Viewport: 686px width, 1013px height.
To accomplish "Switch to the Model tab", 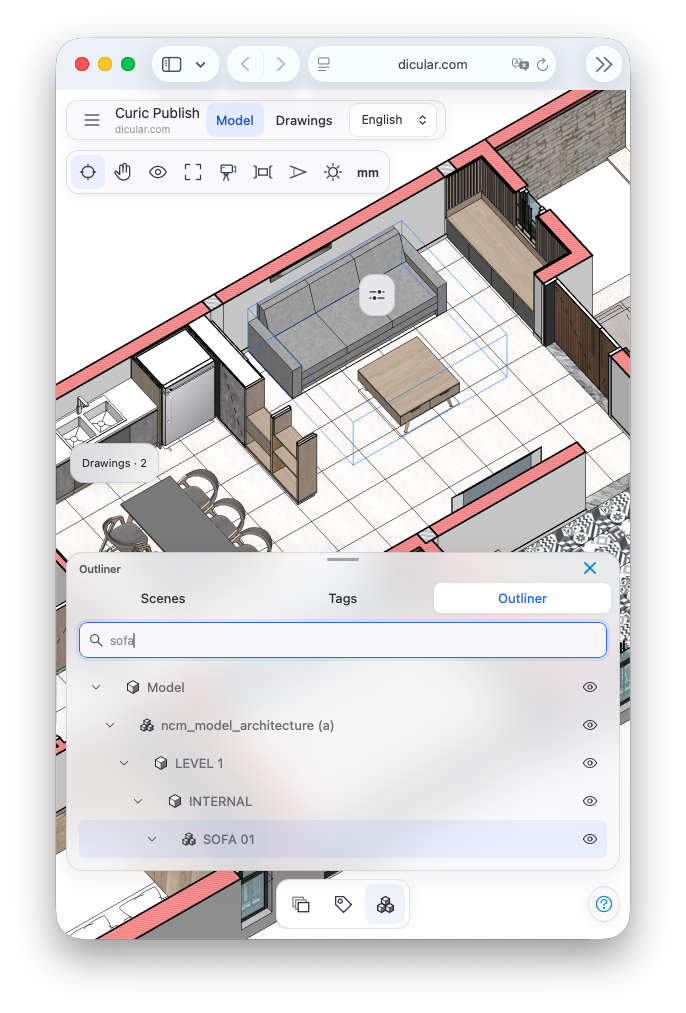I will coord(234,120).
